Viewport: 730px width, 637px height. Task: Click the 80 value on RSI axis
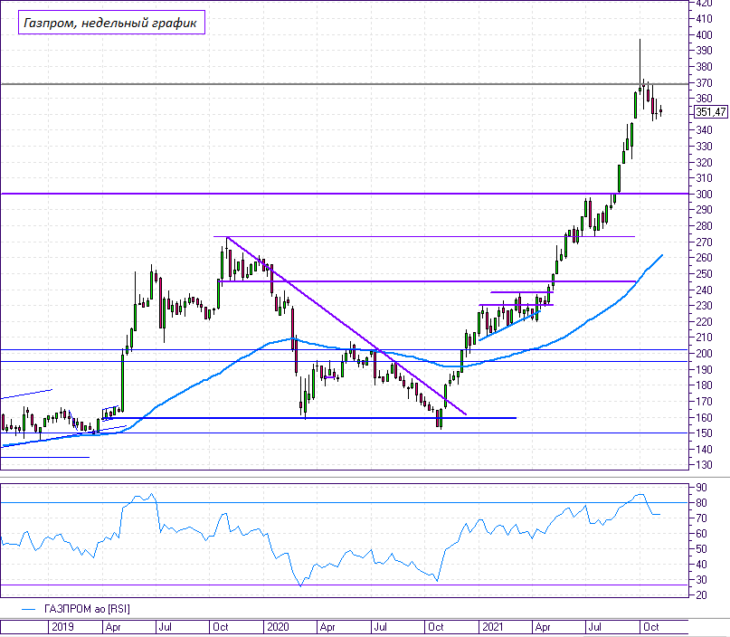pyautogui.click(x=701, y=503)
